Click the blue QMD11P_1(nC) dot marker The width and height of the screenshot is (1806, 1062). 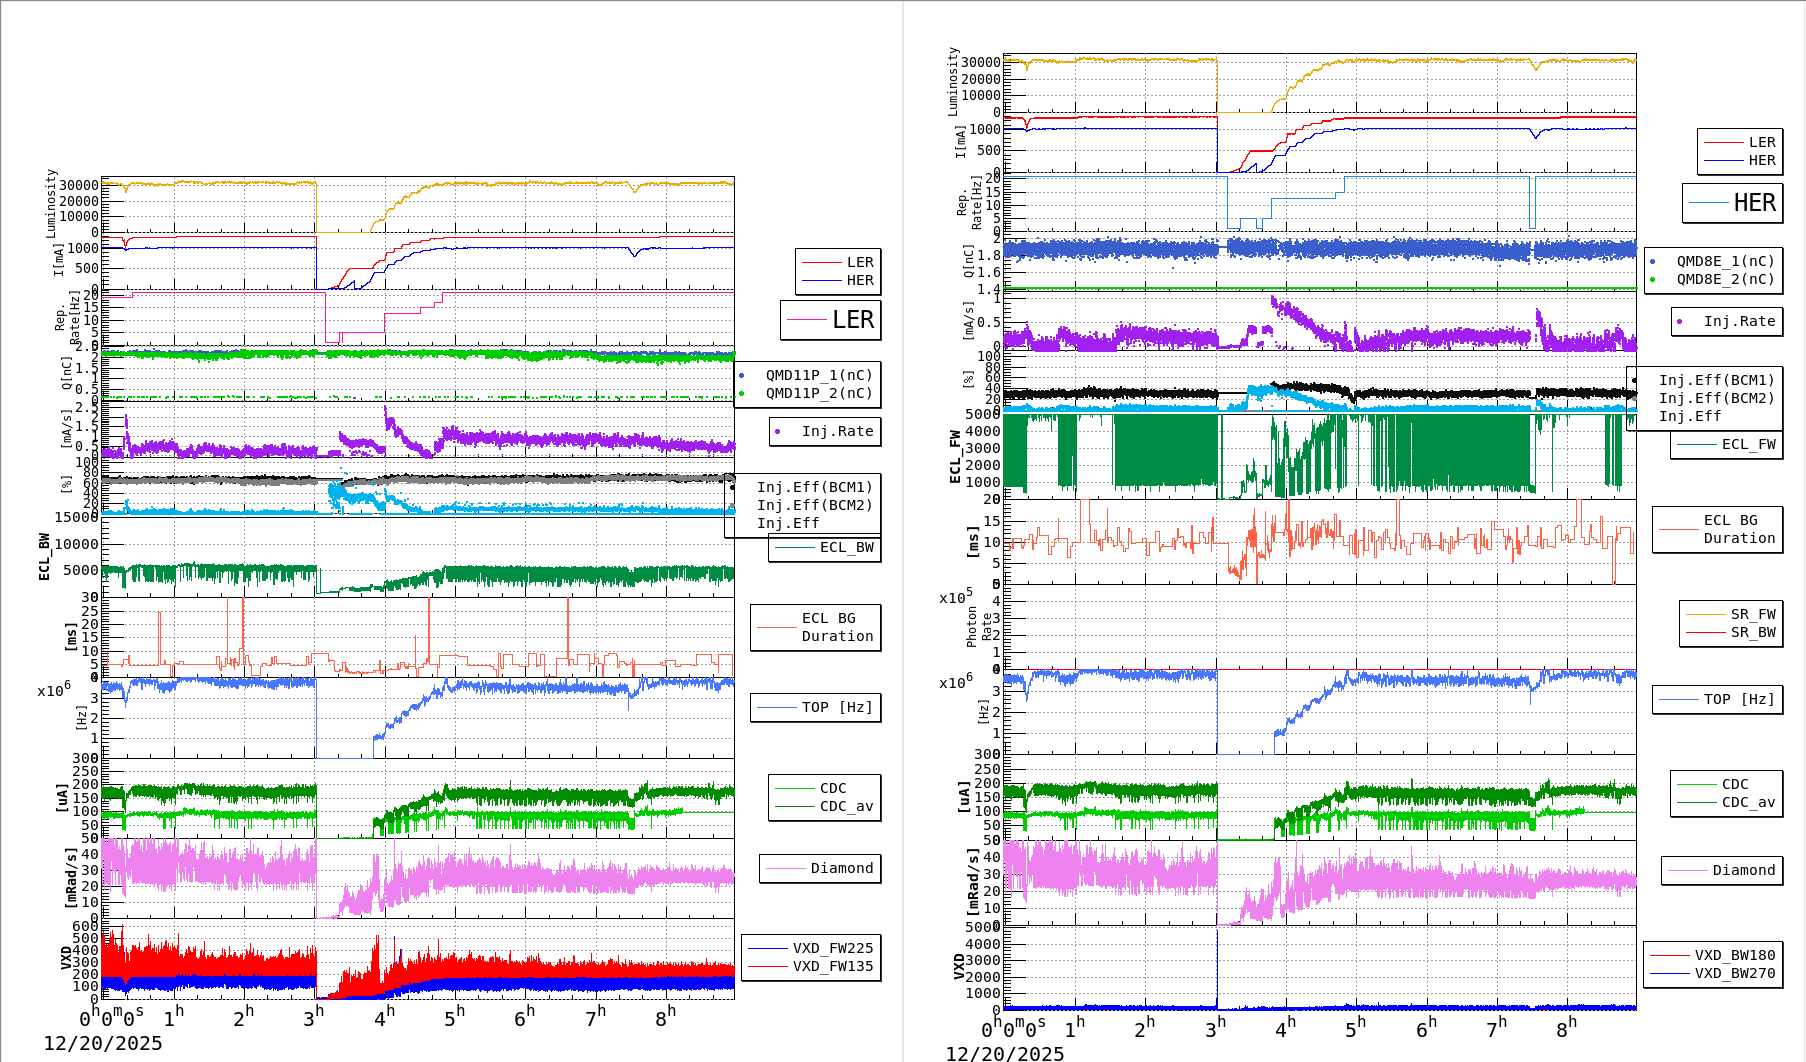[742, 376]
